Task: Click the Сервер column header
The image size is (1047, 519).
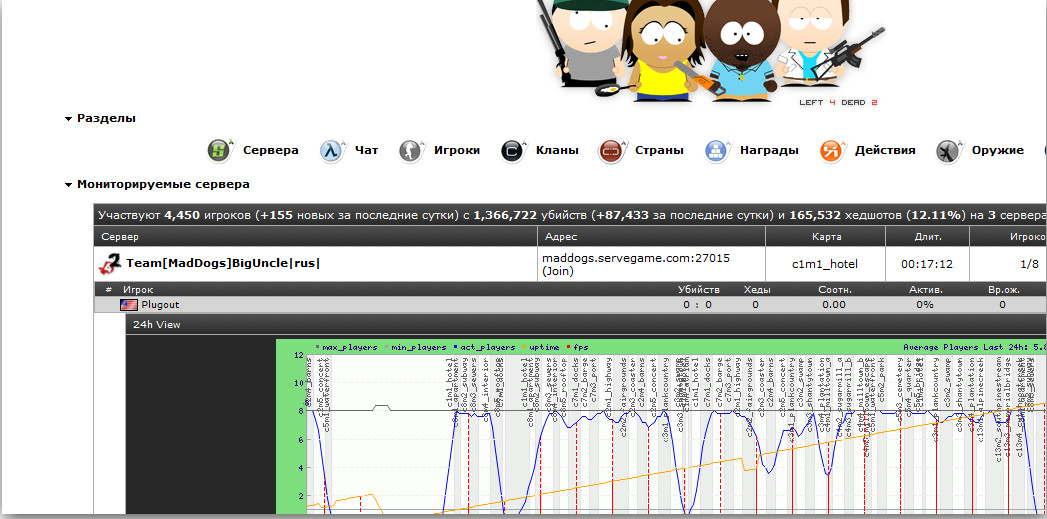Action: click(x=120, y=236)
